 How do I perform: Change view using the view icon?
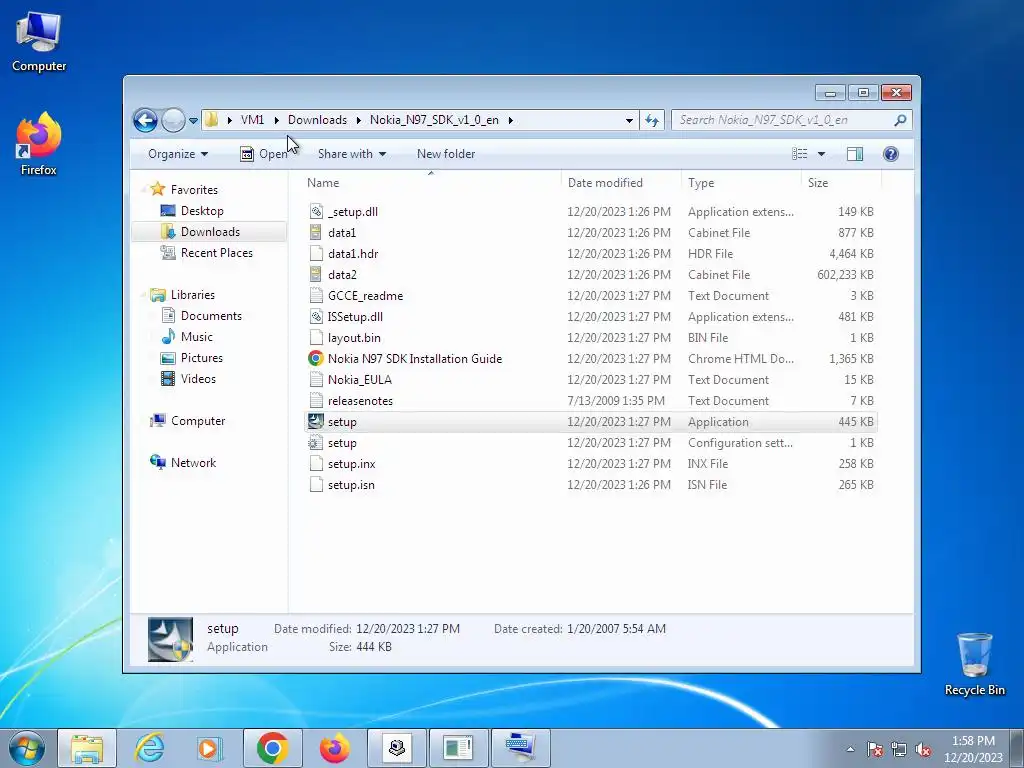(x=799, y=154)
